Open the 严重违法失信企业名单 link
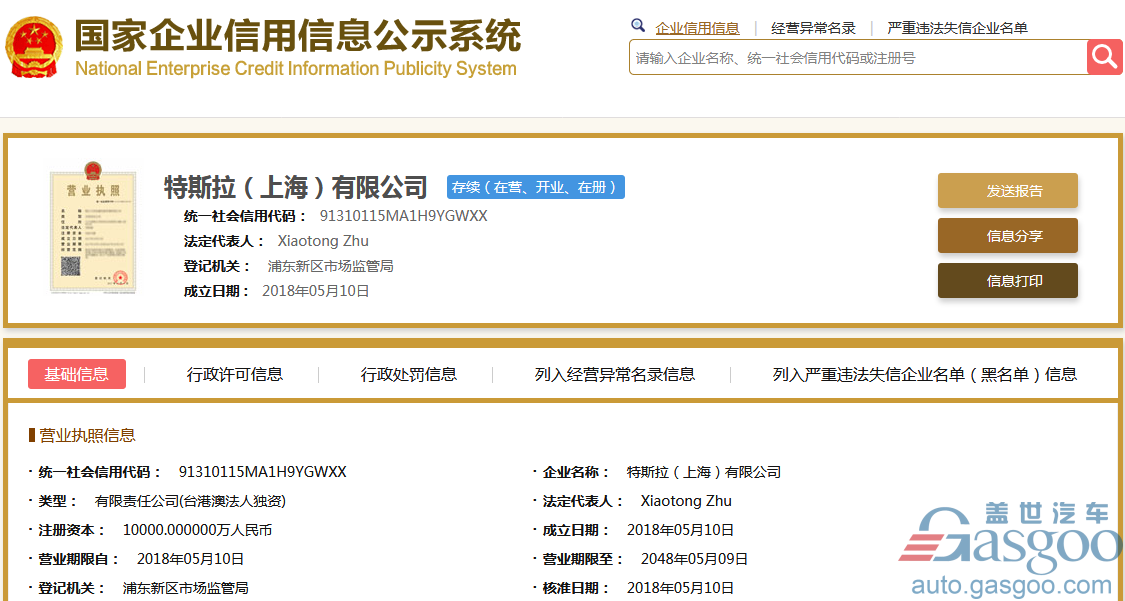This screenshot has width=1125, height=601. pos(958,28)
